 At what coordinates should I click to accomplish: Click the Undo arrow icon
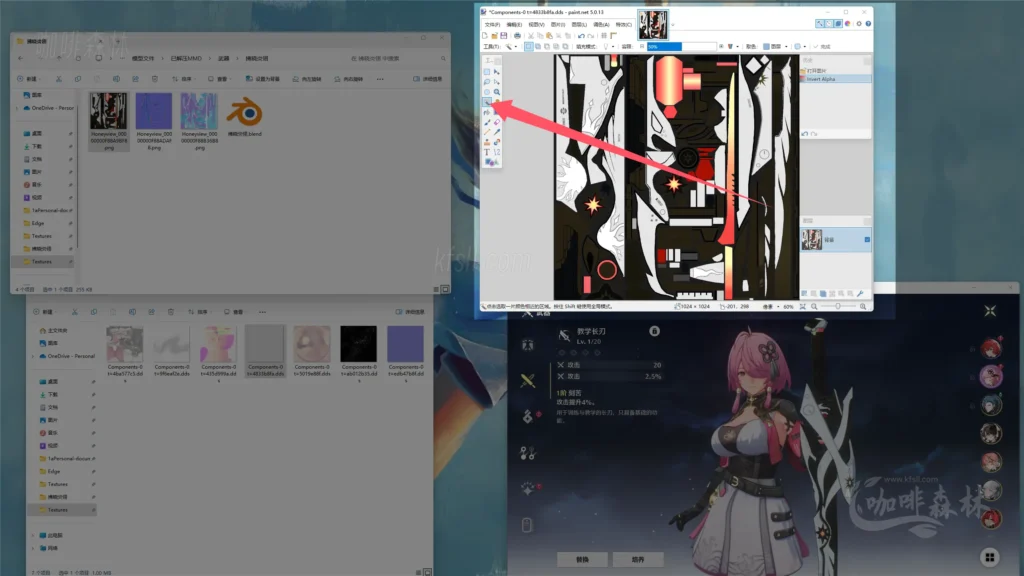pyautogui.click(x=581, y=36)
